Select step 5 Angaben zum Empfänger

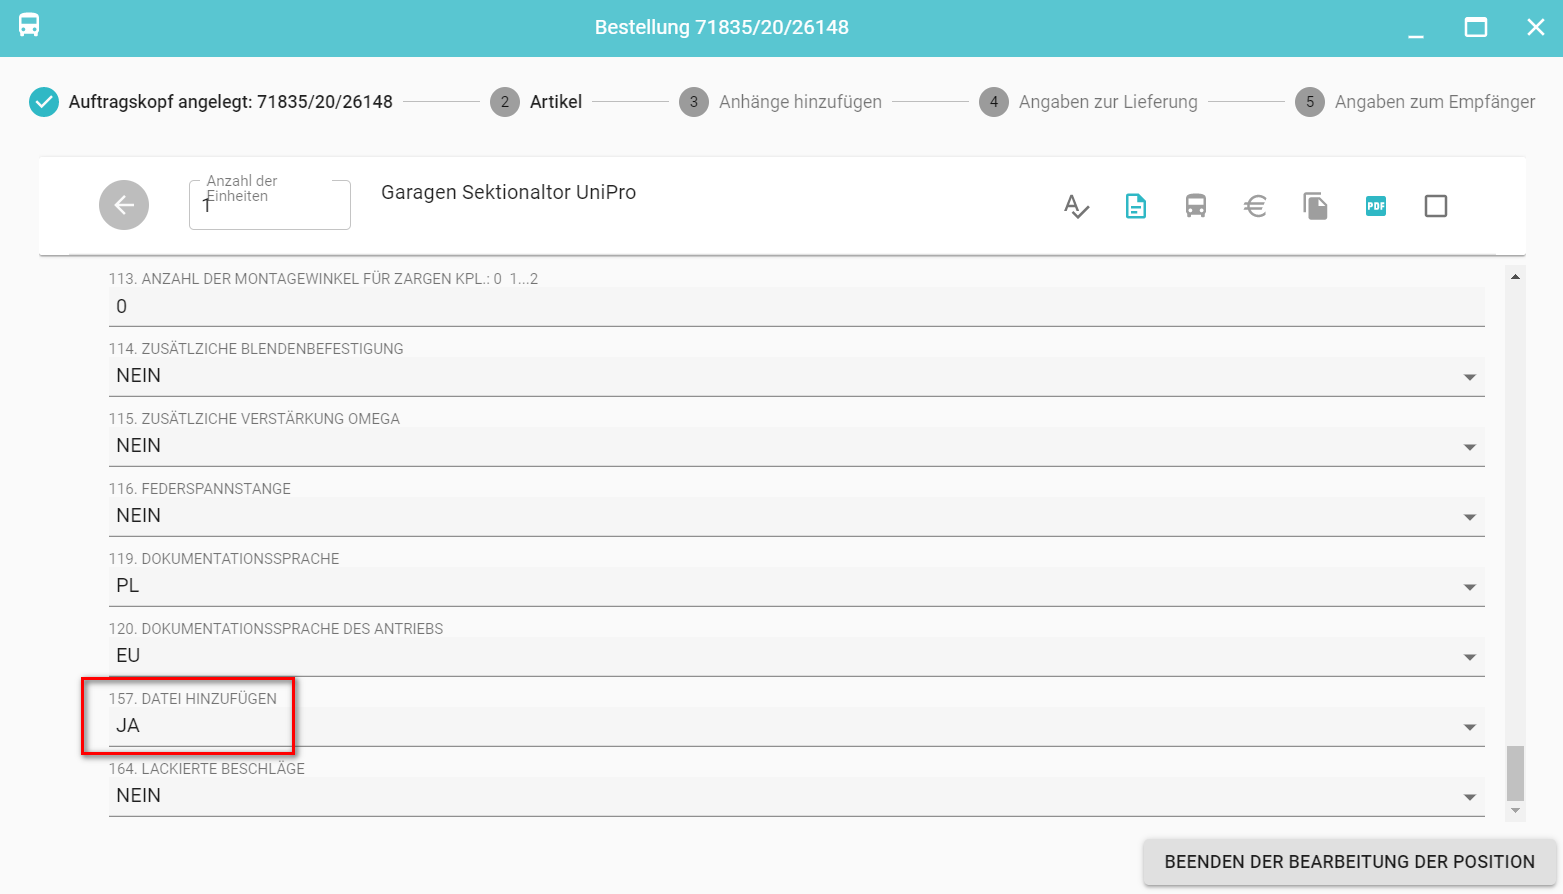coord(1415,102)
